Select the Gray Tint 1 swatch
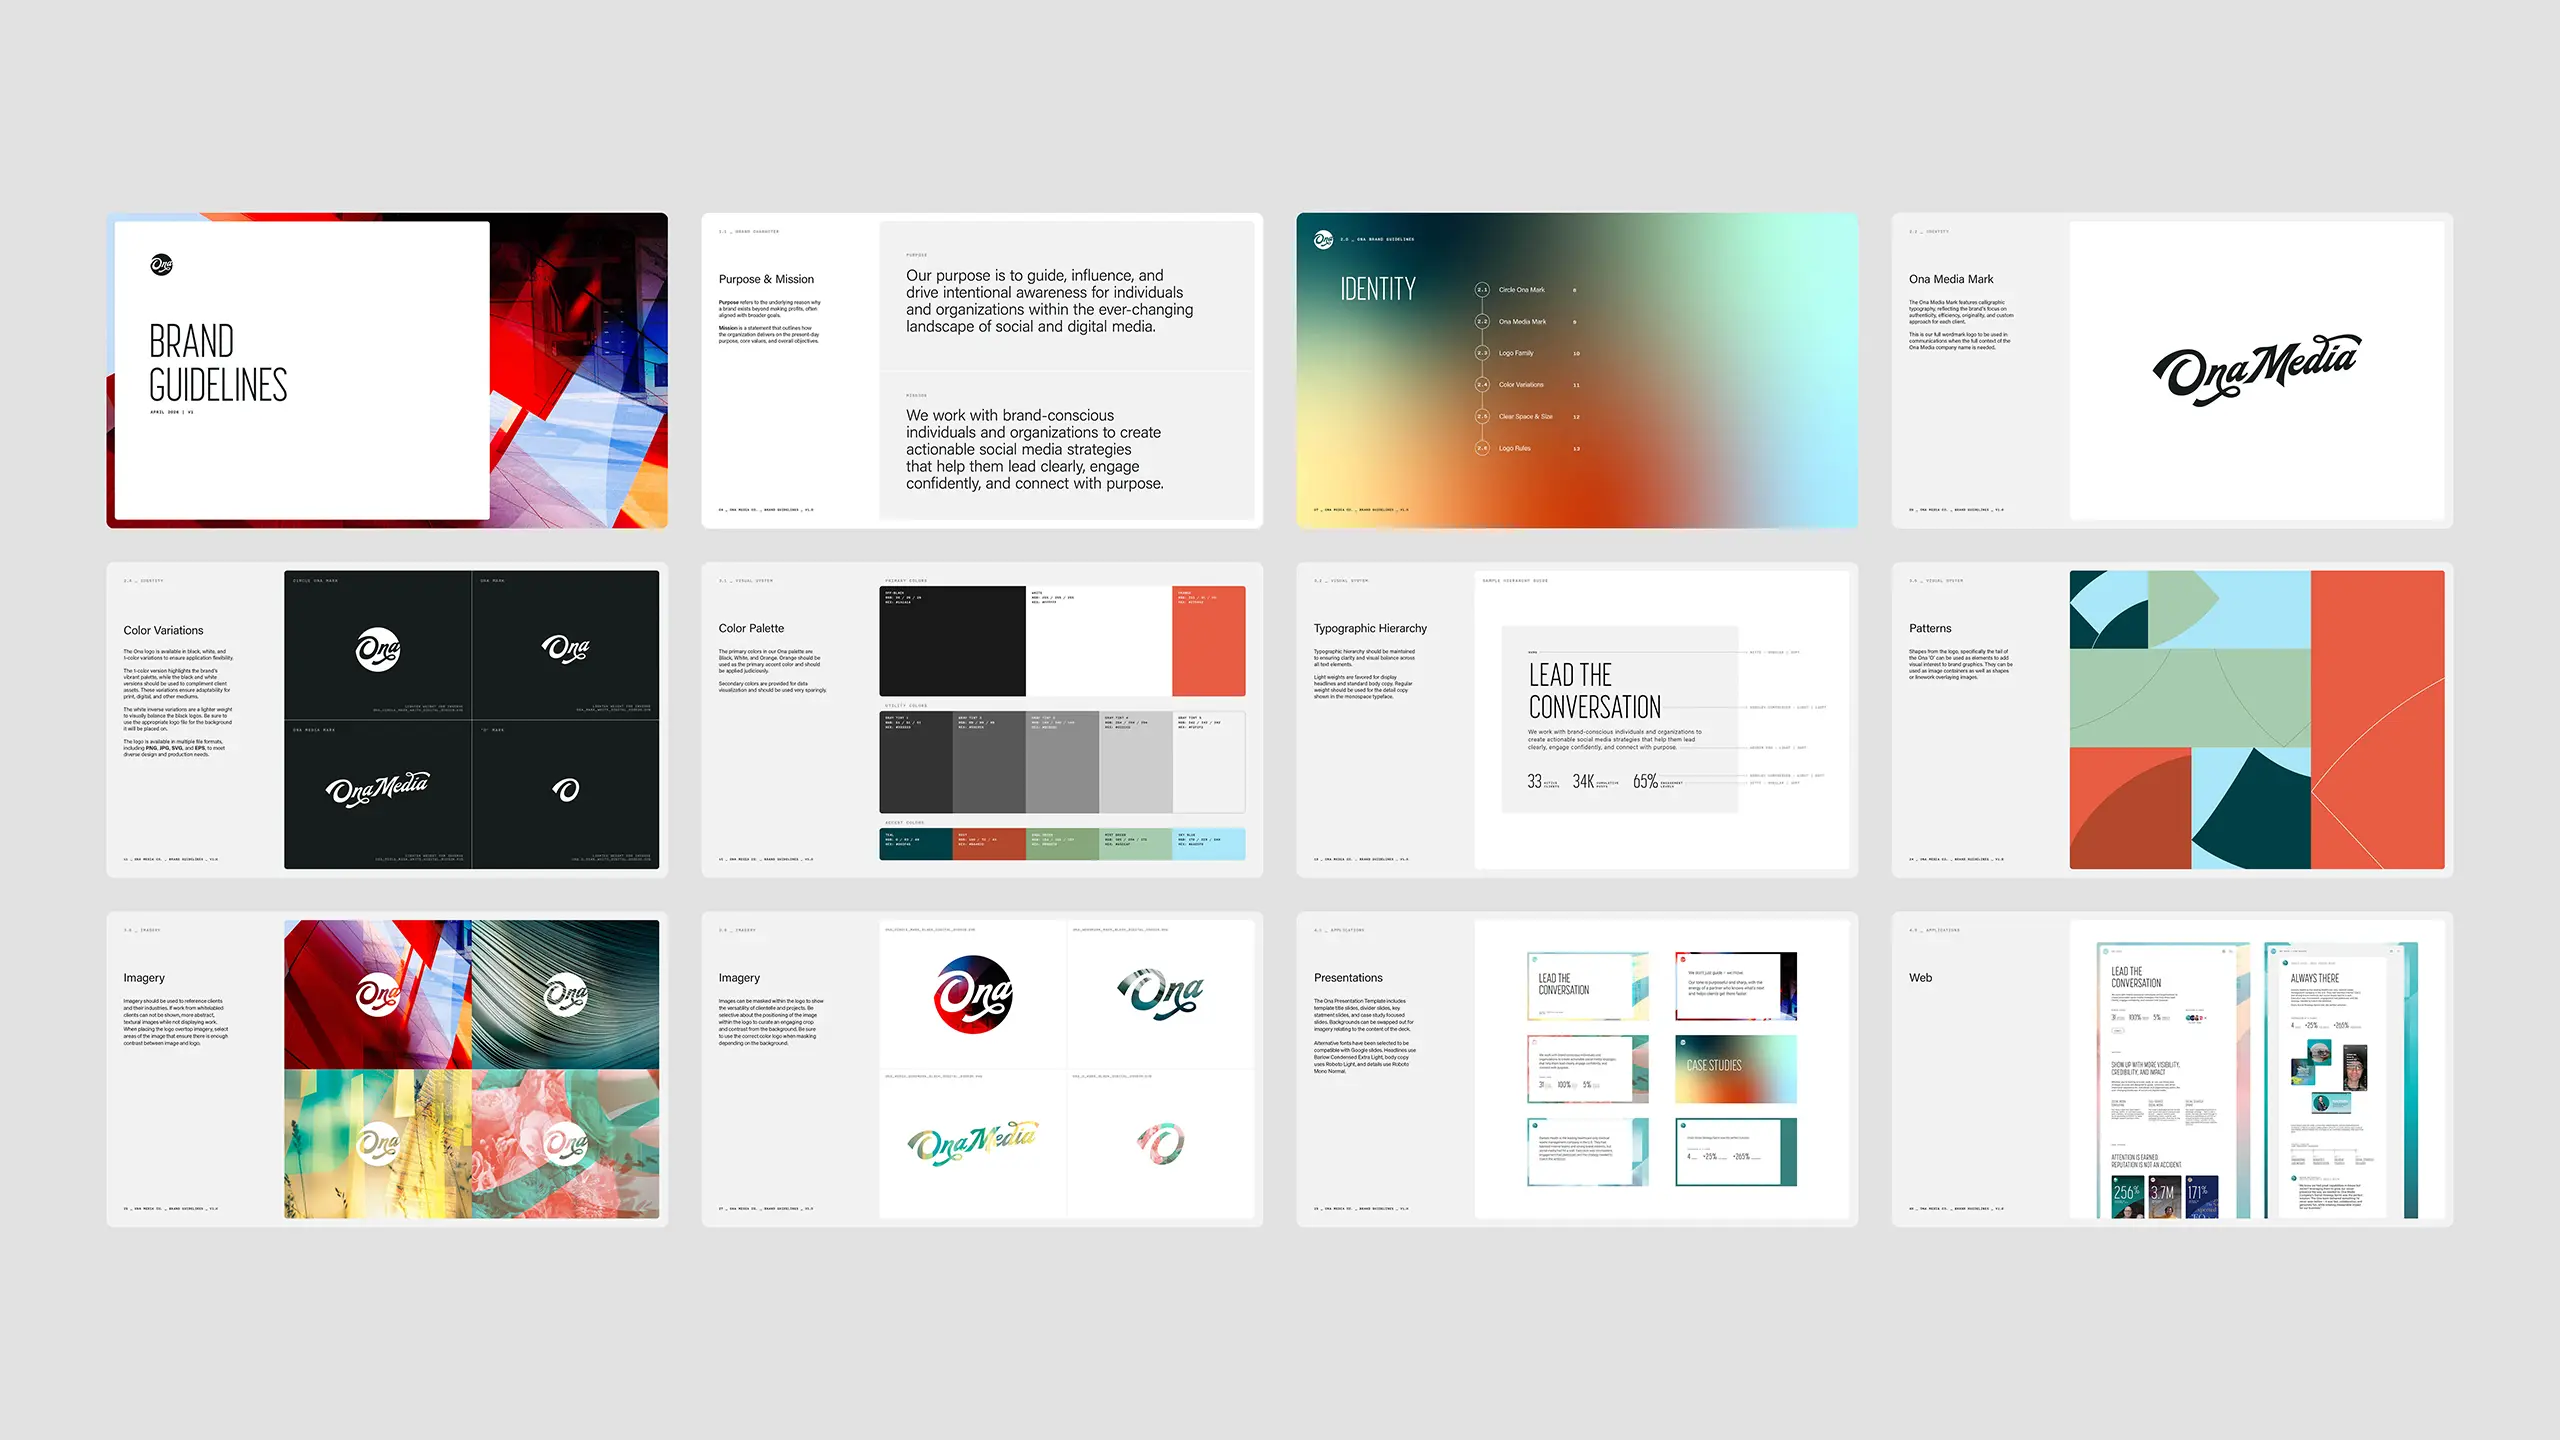 [x=916, y=762]
